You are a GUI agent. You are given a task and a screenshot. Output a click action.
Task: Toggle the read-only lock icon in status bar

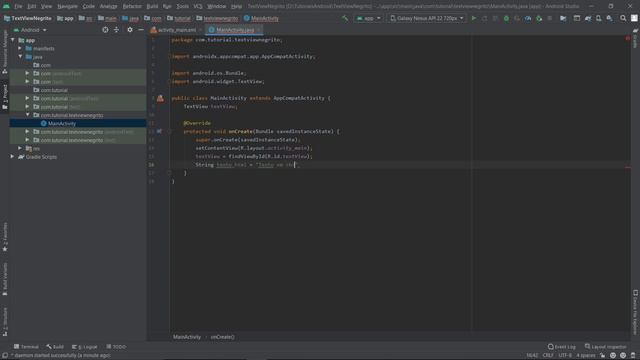click(x=602, y=356)
